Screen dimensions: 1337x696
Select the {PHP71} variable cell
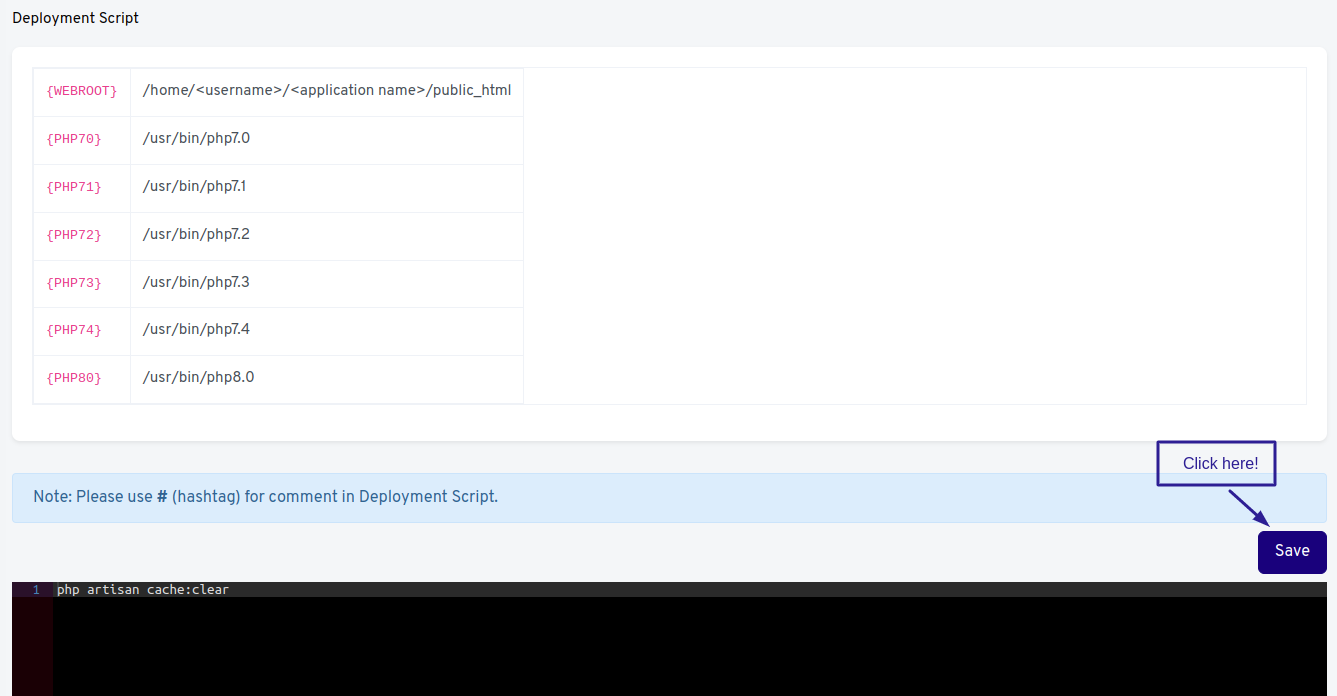pyautogui.click(x=82, y=188)
